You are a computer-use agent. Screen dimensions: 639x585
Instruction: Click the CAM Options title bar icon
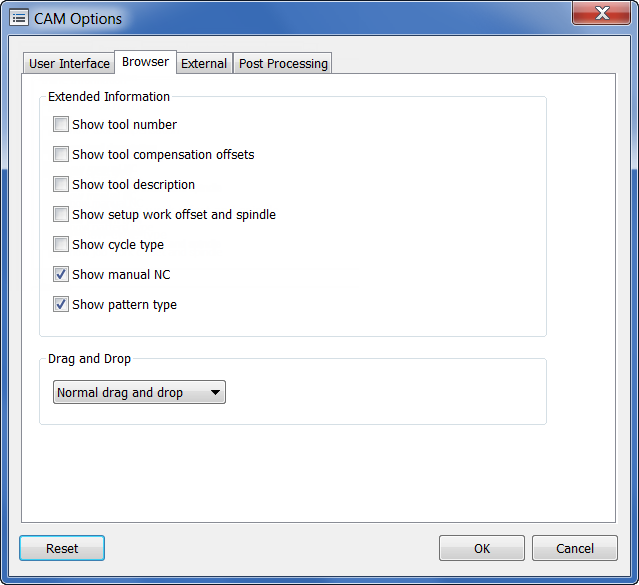pos(18,18)
